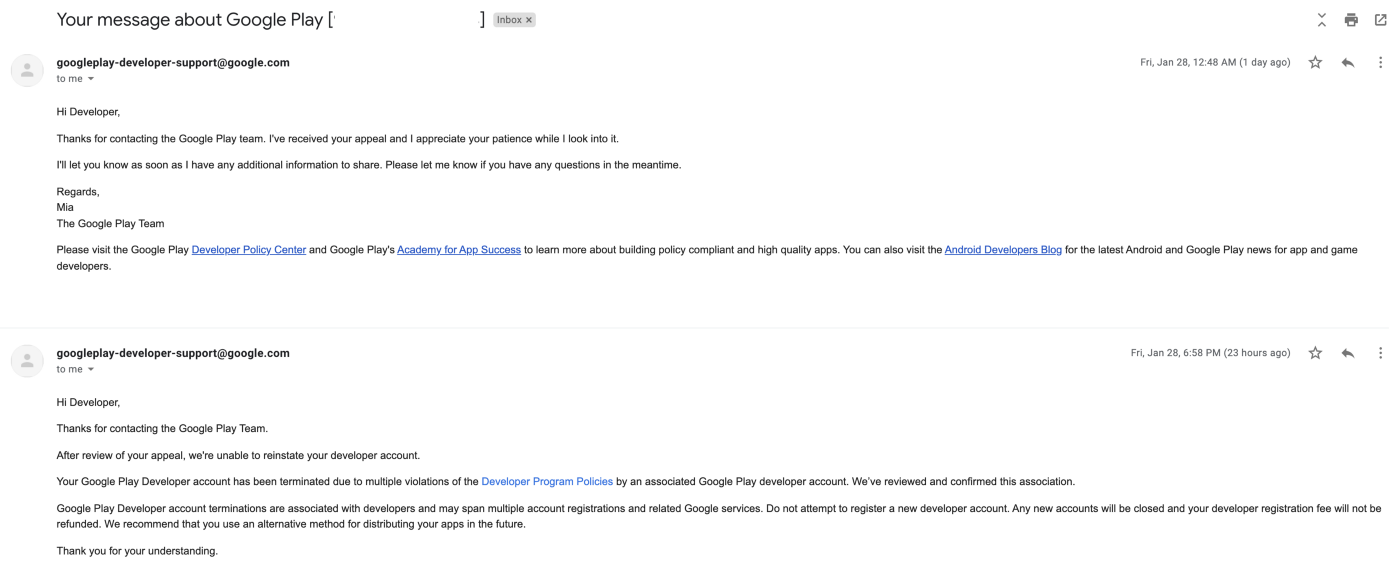Viewport: 1400px width, 564px height.
Task: Show recipient details of second message
Action: coord(91,370)
